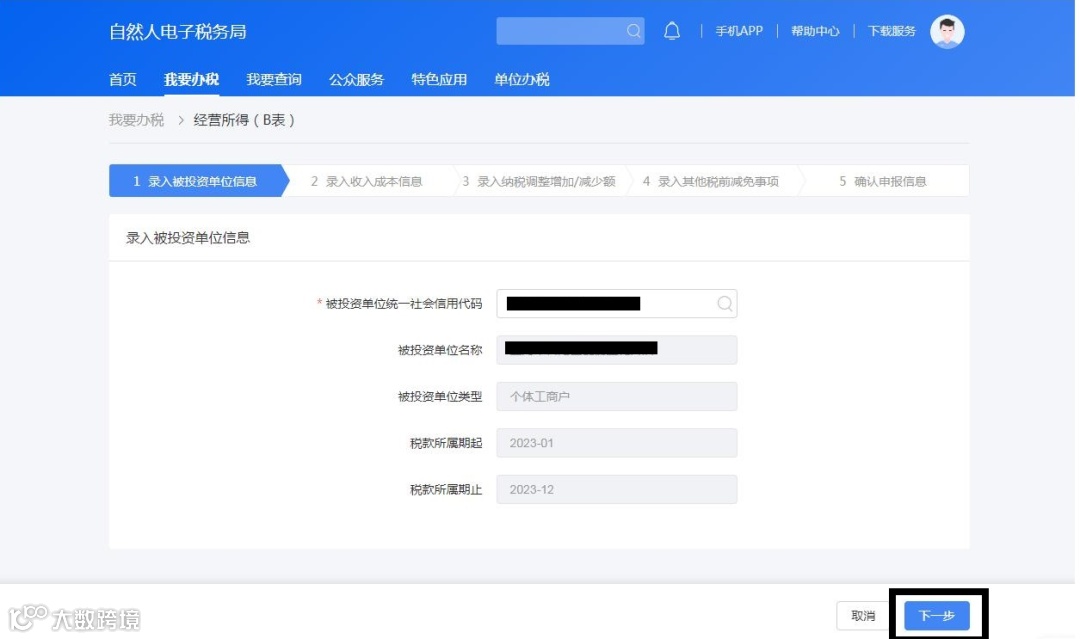Screen dimensions: 1080x639
Task: Click the 下一步 button
Action: pyautogui.click(x=937, y=616)
